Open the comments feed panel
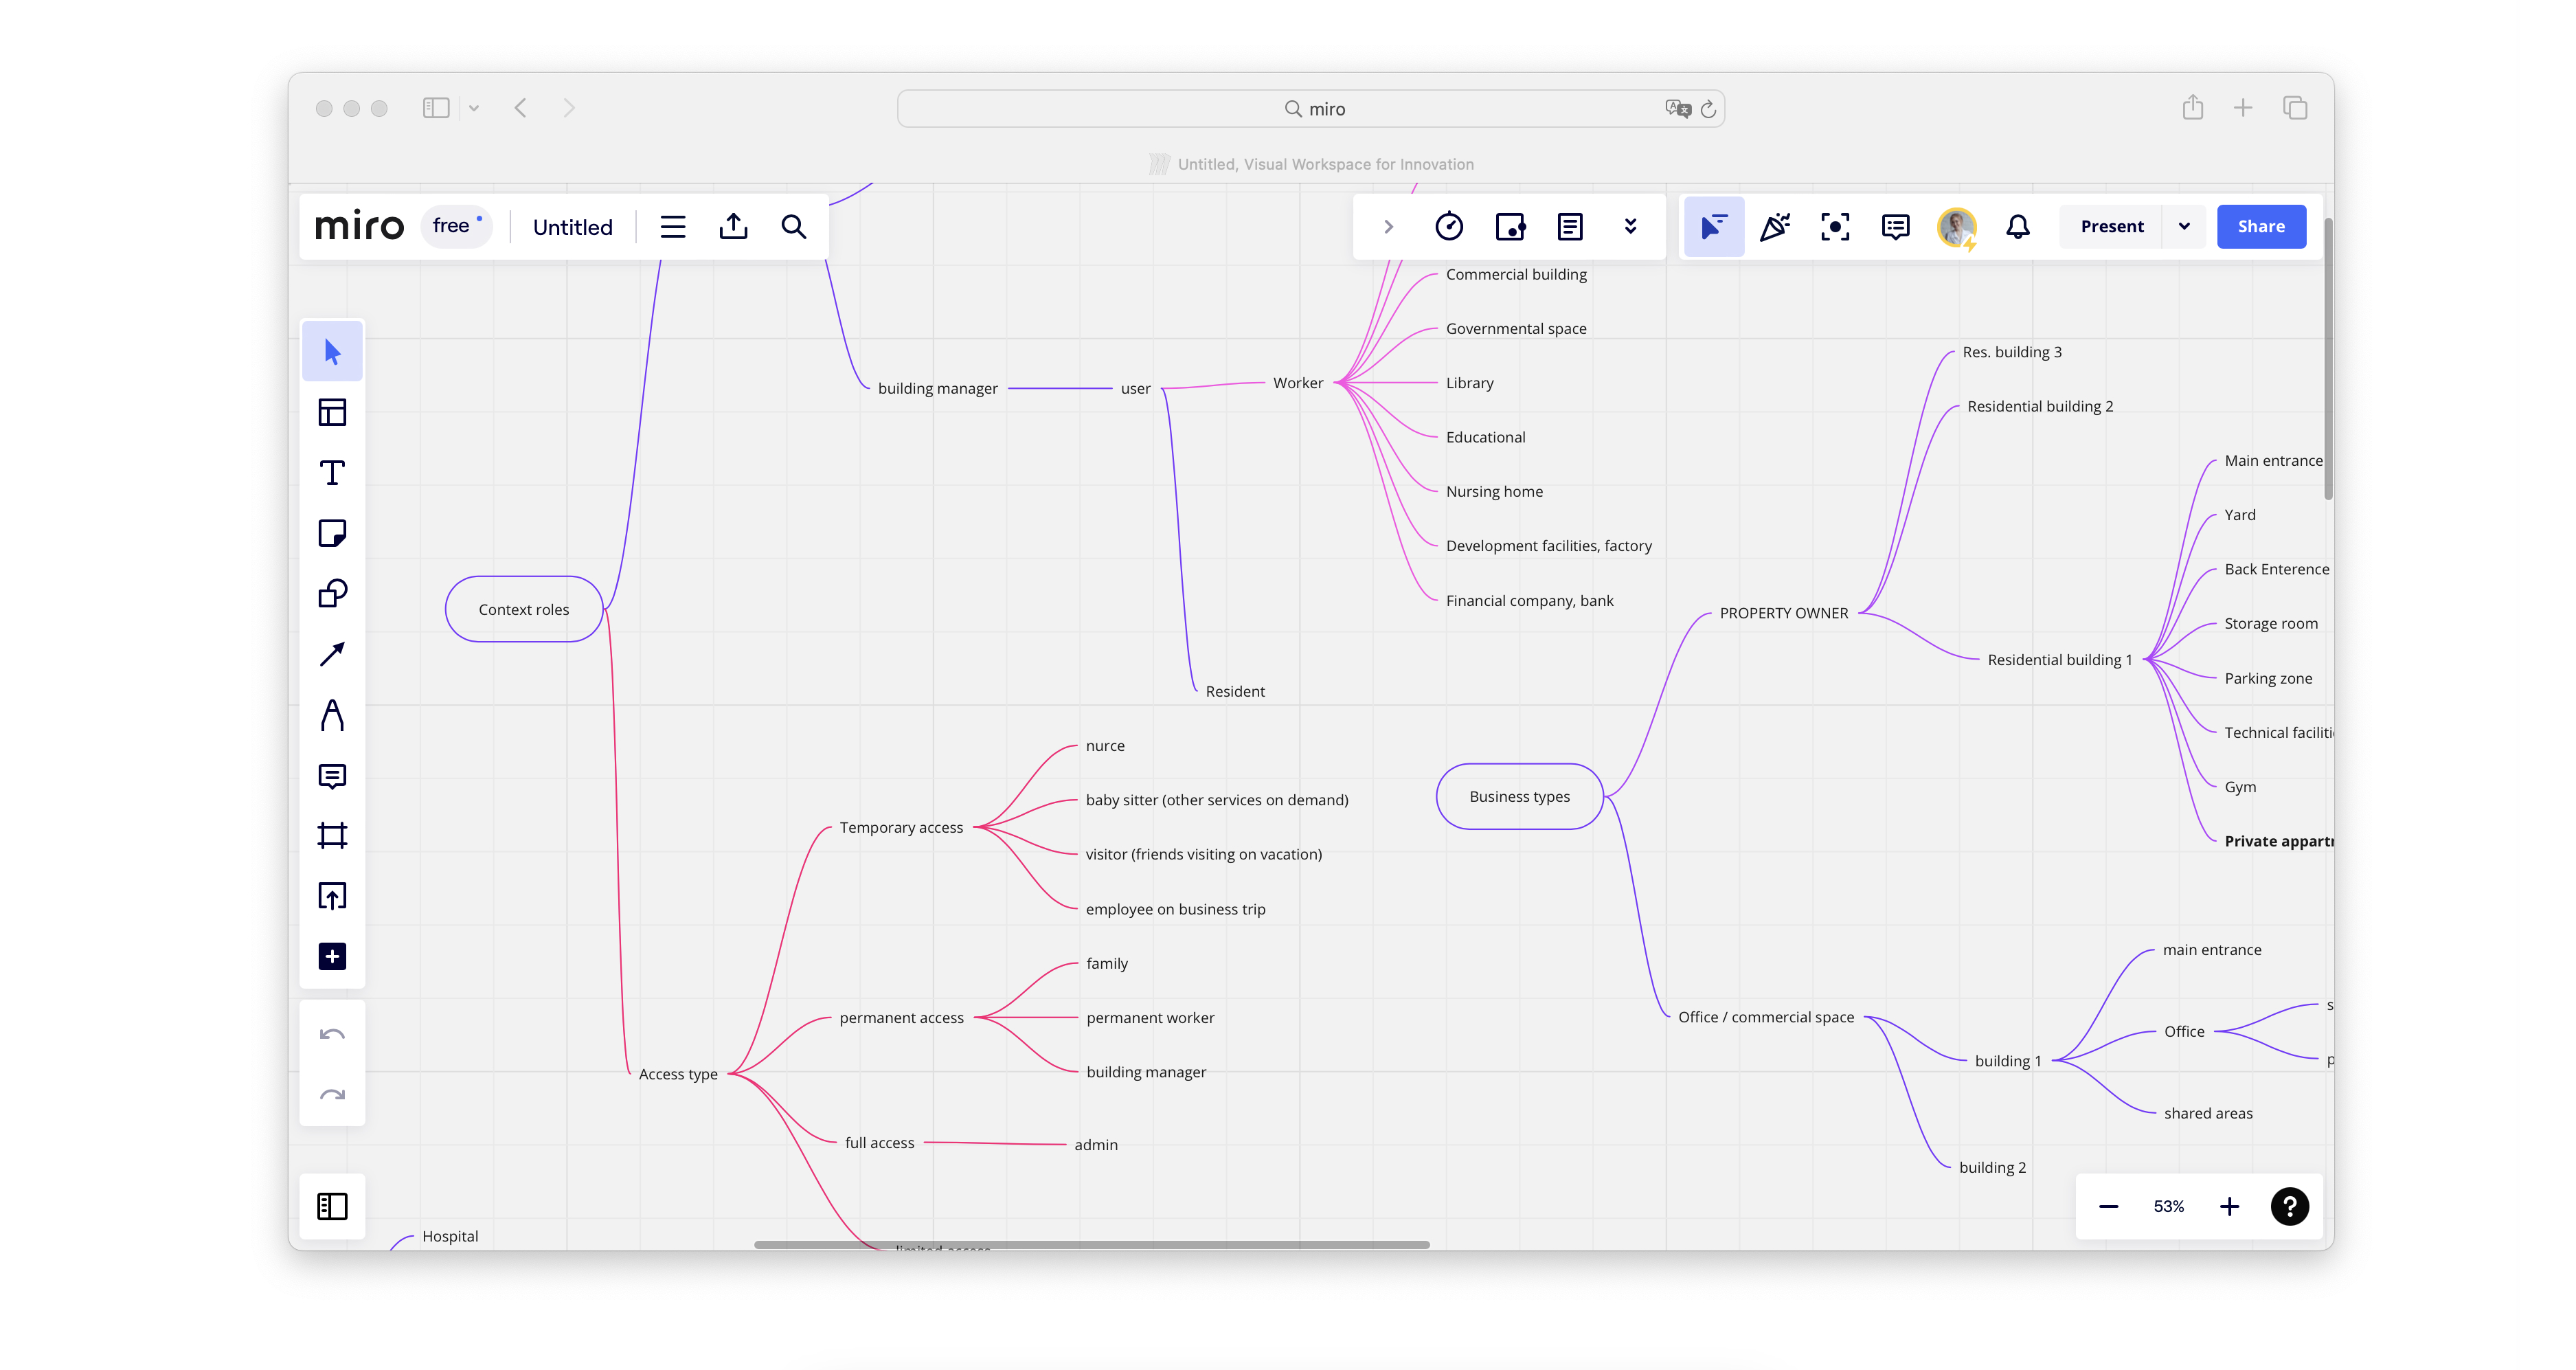This screenshot has height=1370, width=2576. click(1896, 227)
